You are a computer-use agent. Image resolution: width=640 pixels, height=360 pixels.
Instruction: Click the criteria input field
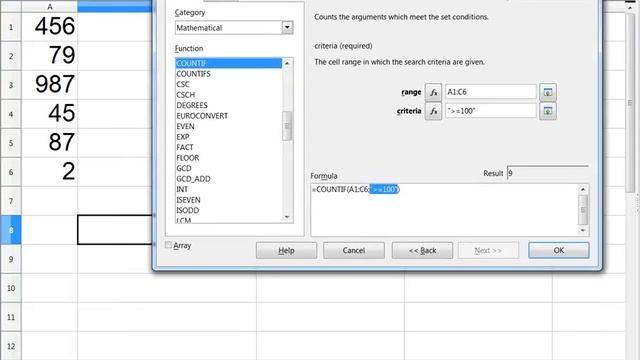pyautogui.click(x=491, y=111)
